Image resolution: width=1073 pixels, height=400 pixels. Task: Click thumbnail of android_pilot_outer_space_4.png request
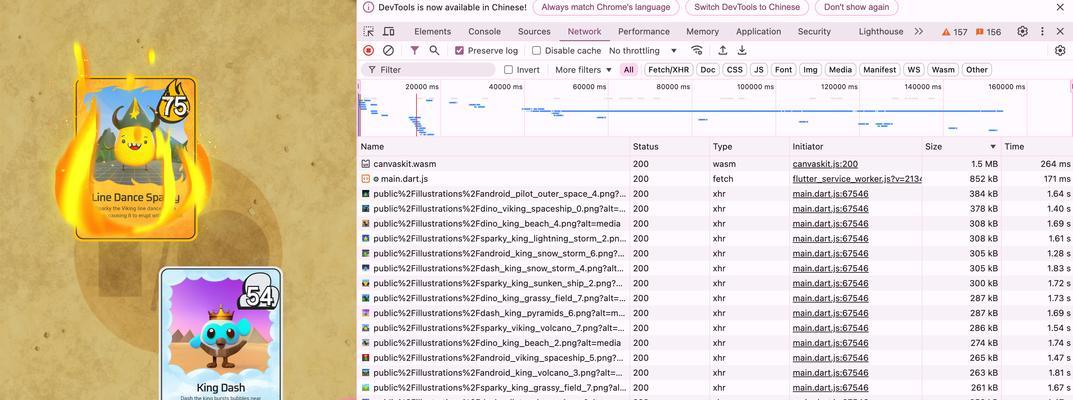pos(366,194)
